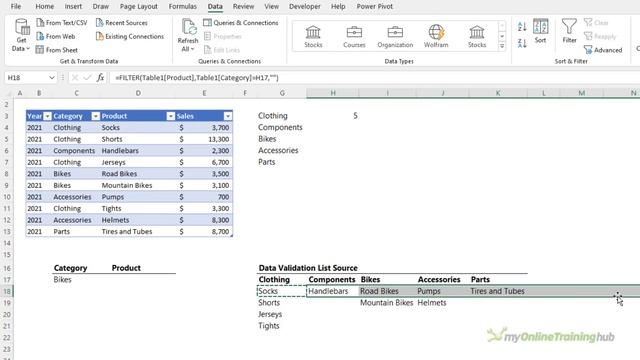This screenshot has height=360, width=640.
Task: Select the Accessories header in row 17
Action: point(442,280)
